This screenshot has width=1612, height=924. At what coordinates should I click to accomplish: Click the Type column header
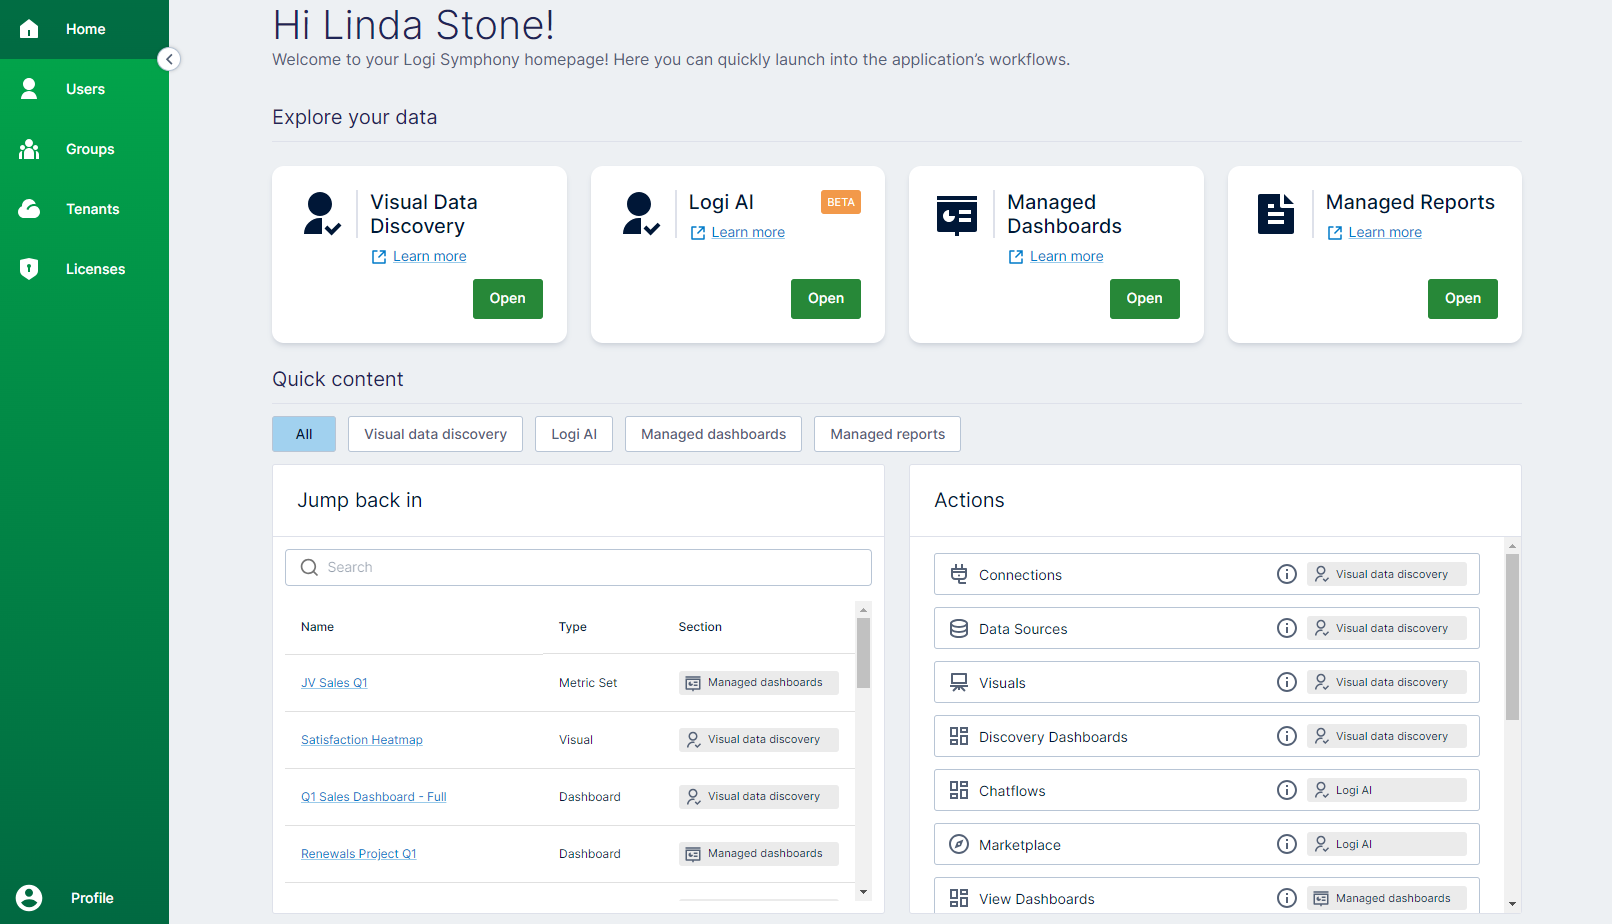pos(573,627)
